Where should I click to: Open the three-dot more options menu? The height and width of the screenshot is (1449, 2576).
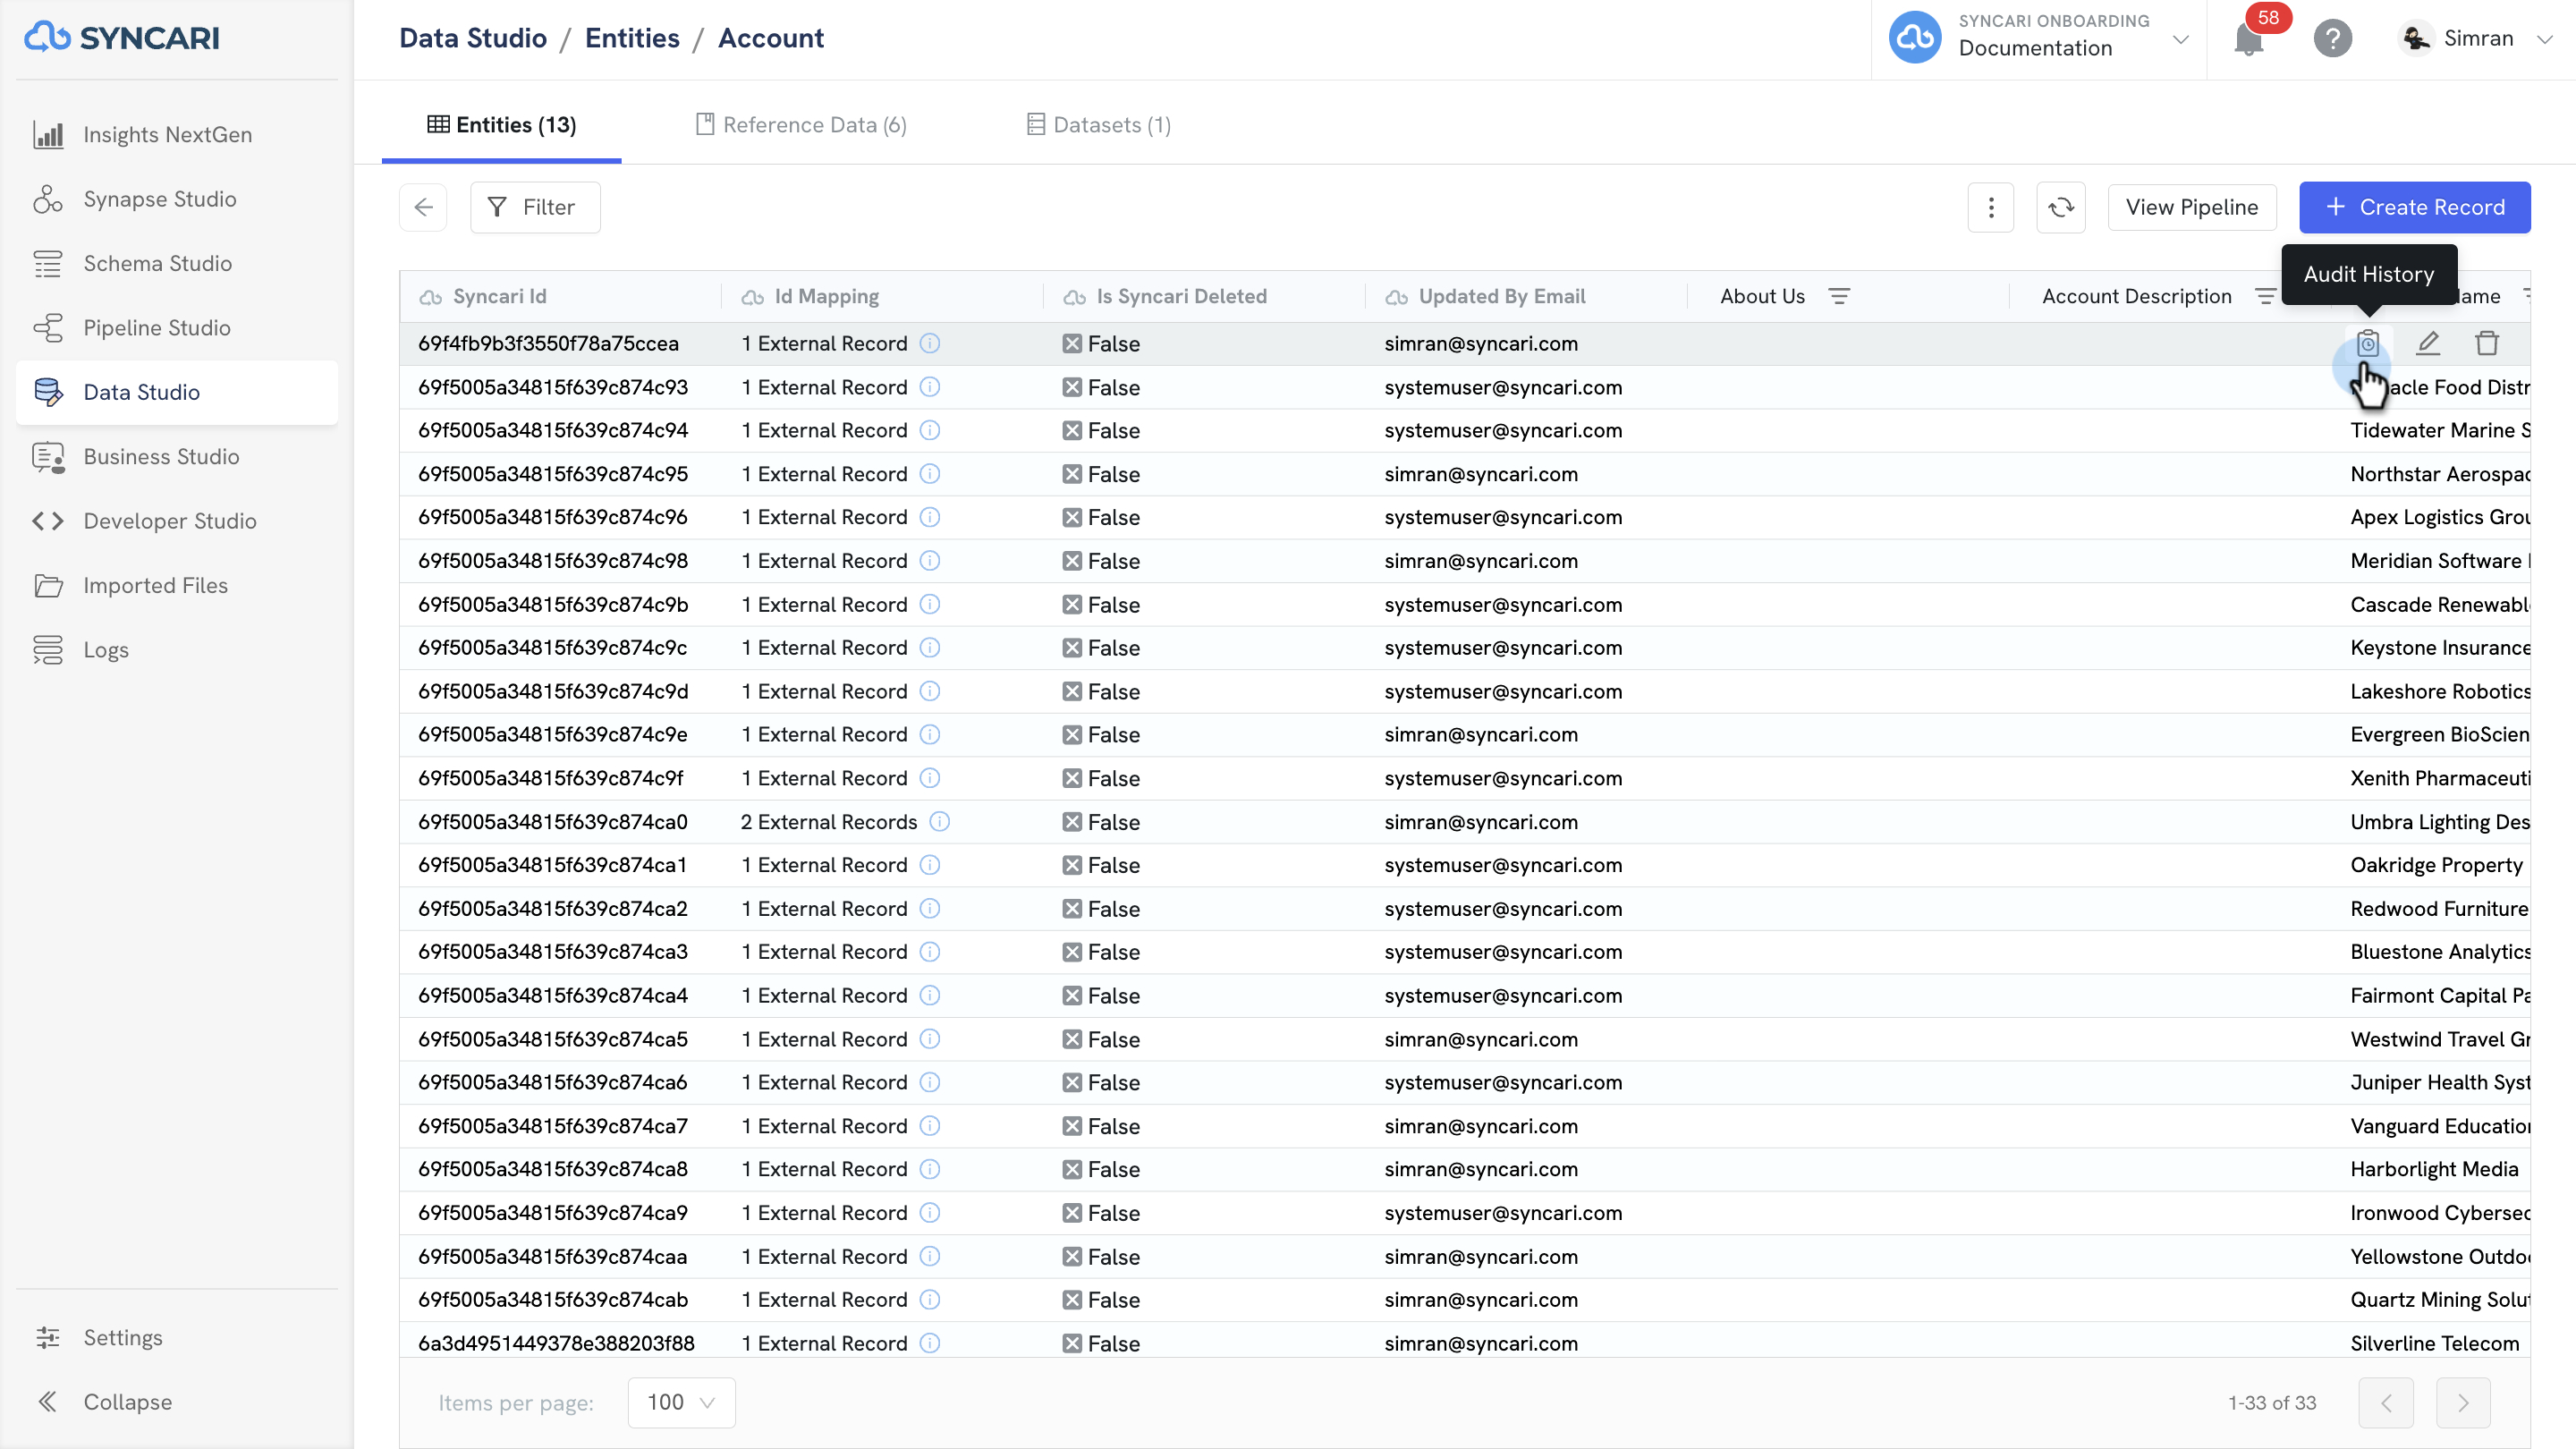[1991, 207]
